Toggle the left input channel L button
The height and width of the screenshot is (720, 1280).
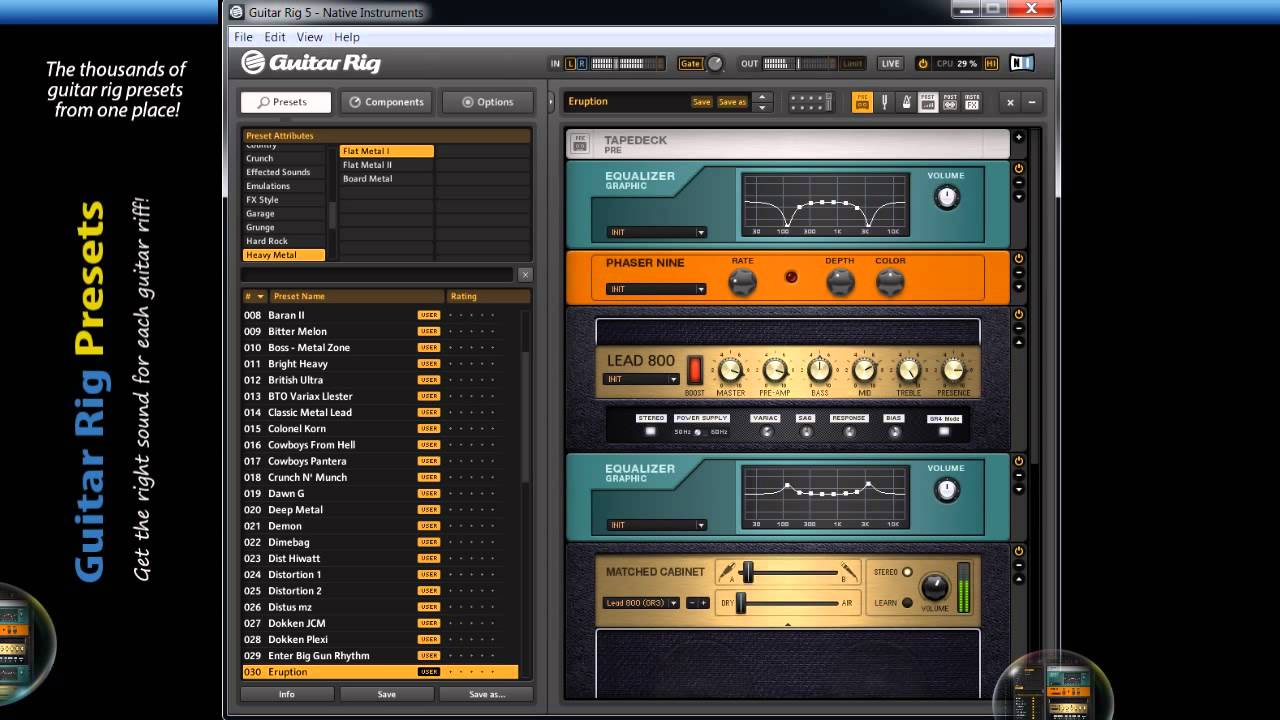pyautogui.click(x=572, y=64)
